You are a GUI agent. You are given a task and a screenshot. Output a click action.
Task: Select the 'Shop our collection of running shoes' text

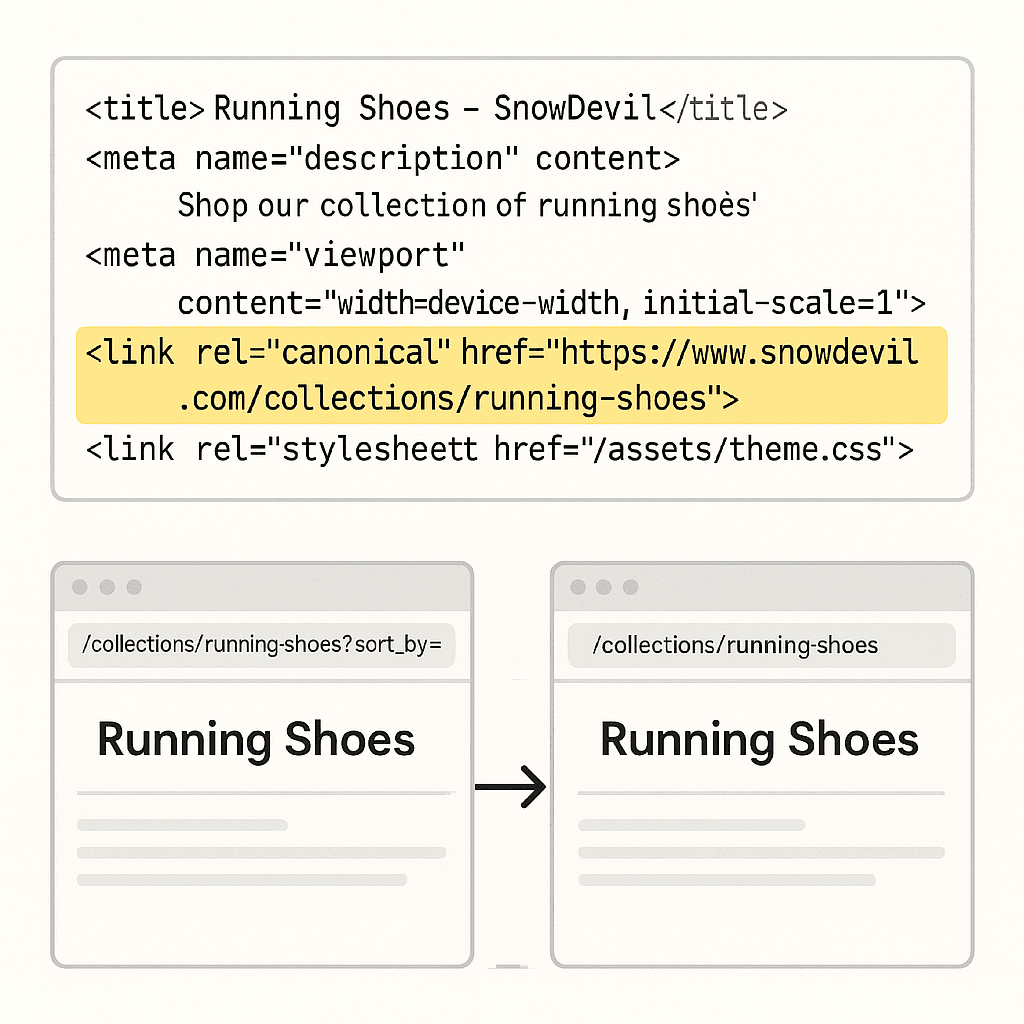pos(467,206)
